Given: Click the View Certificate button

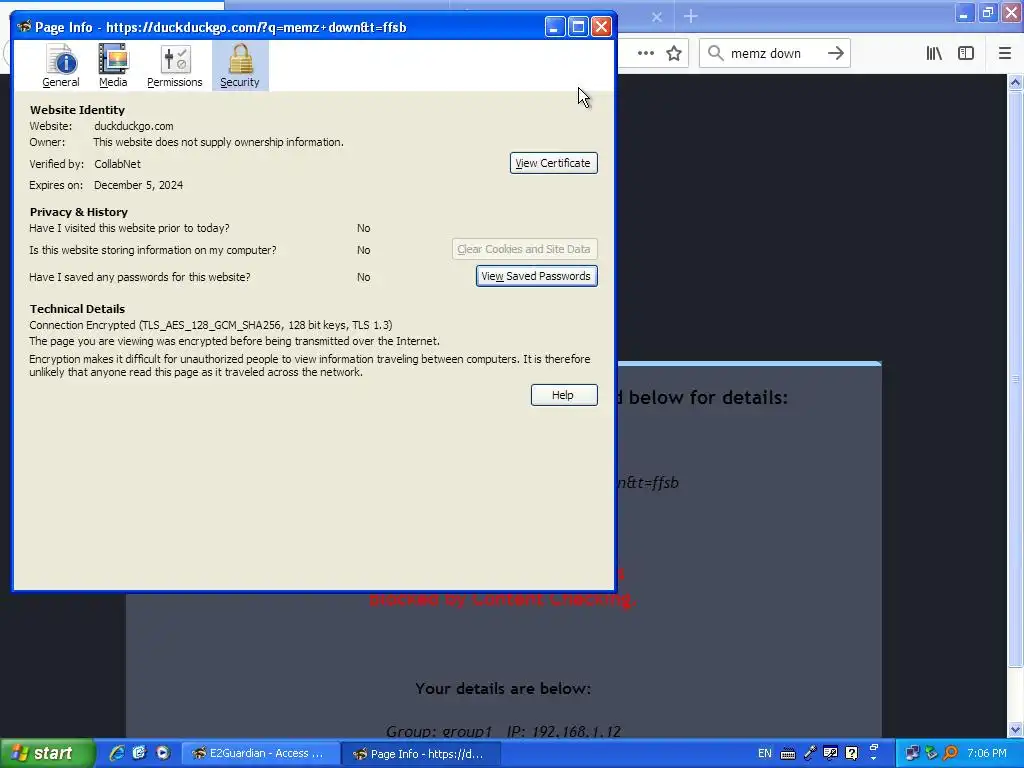Looking at the screenshot, I should (553, 163).
